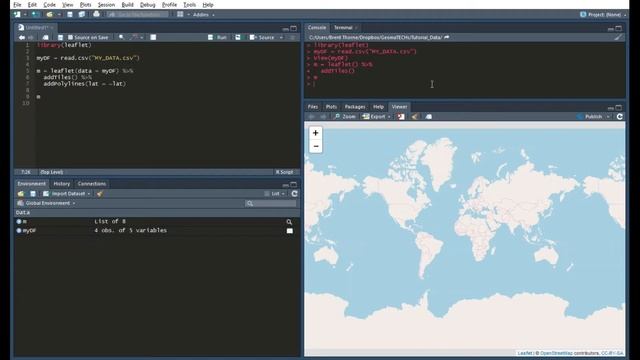Click the console clear broom icon
The height and width of the screenshot is (360, 640).
618,37
